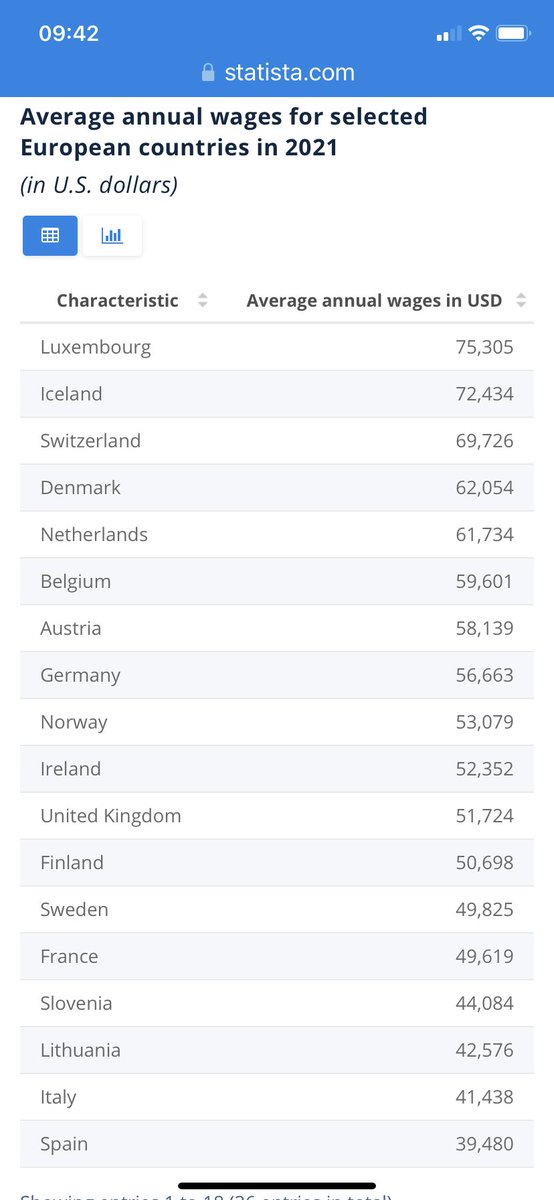Select the Iceland row
554x1200 pixels.
[x=277, y=394]
